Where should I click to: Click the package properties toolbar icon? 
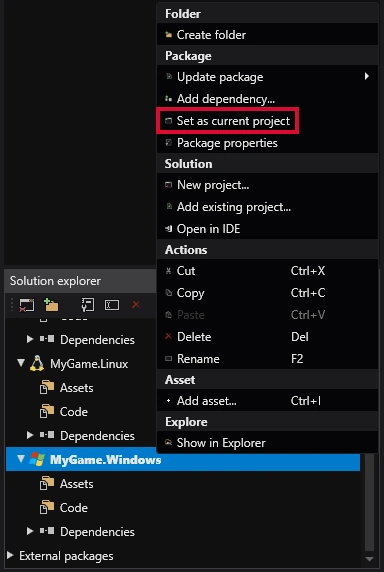[88, 305]
